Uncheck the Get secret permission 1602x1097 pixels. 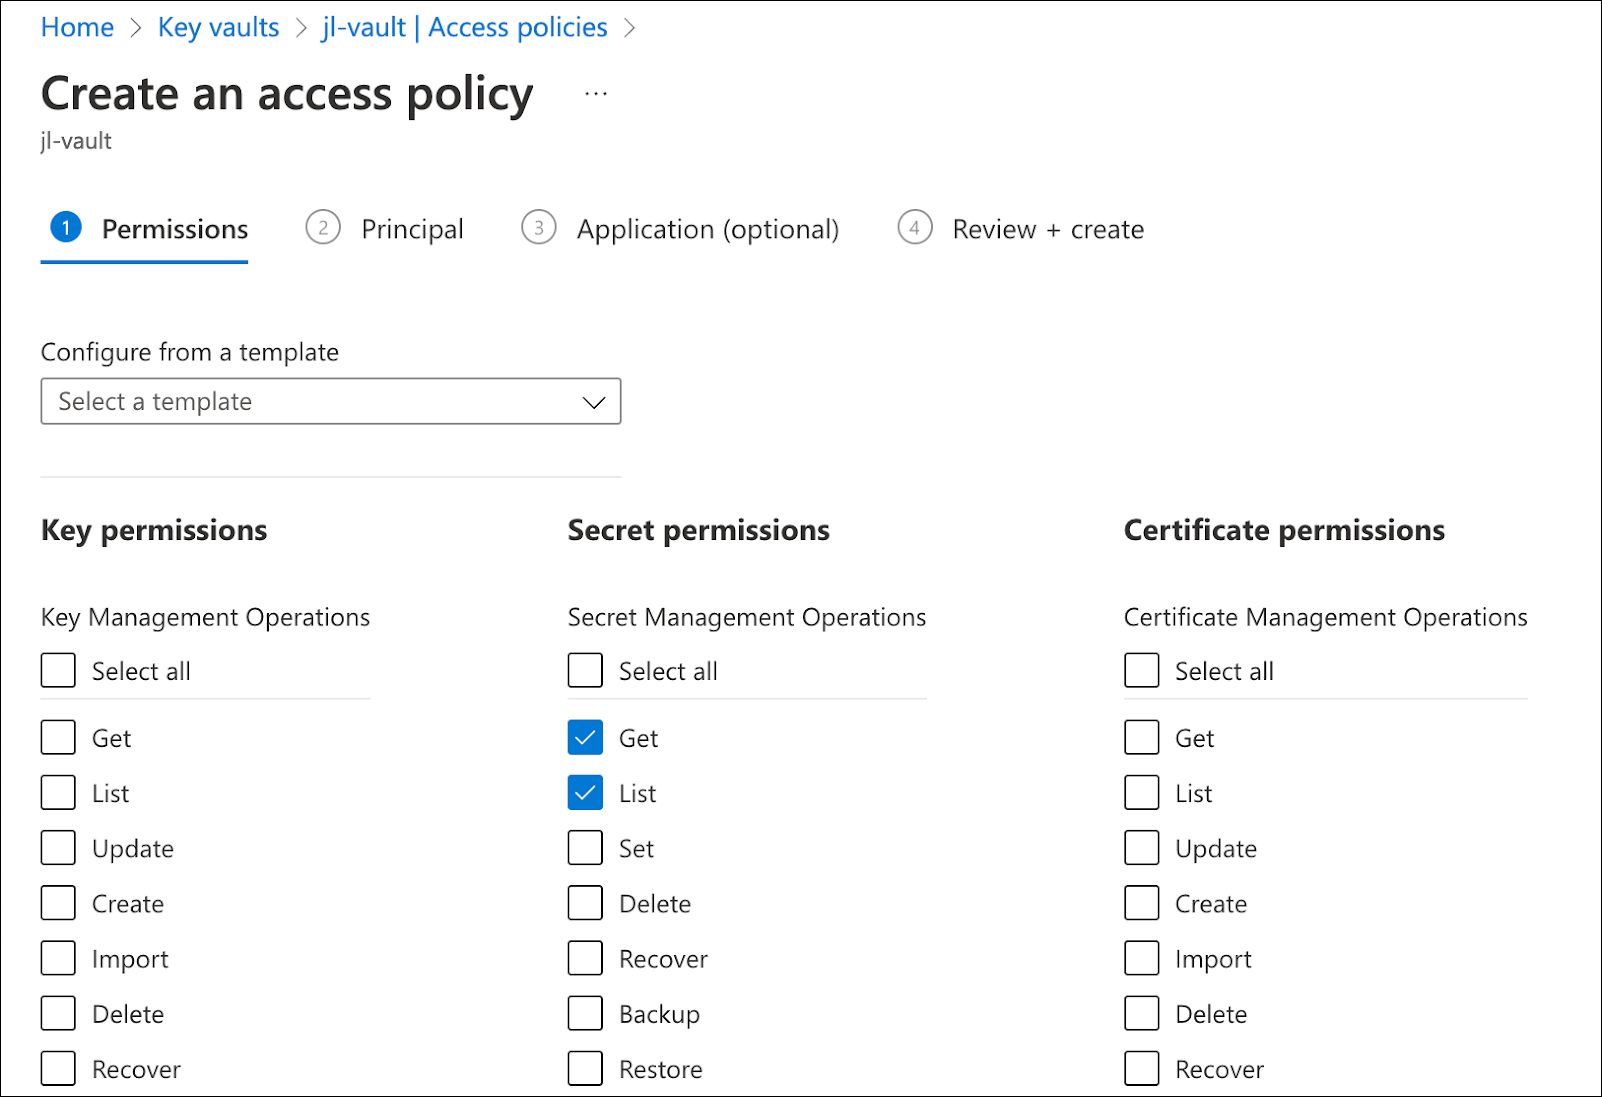(x=585, y=738)
